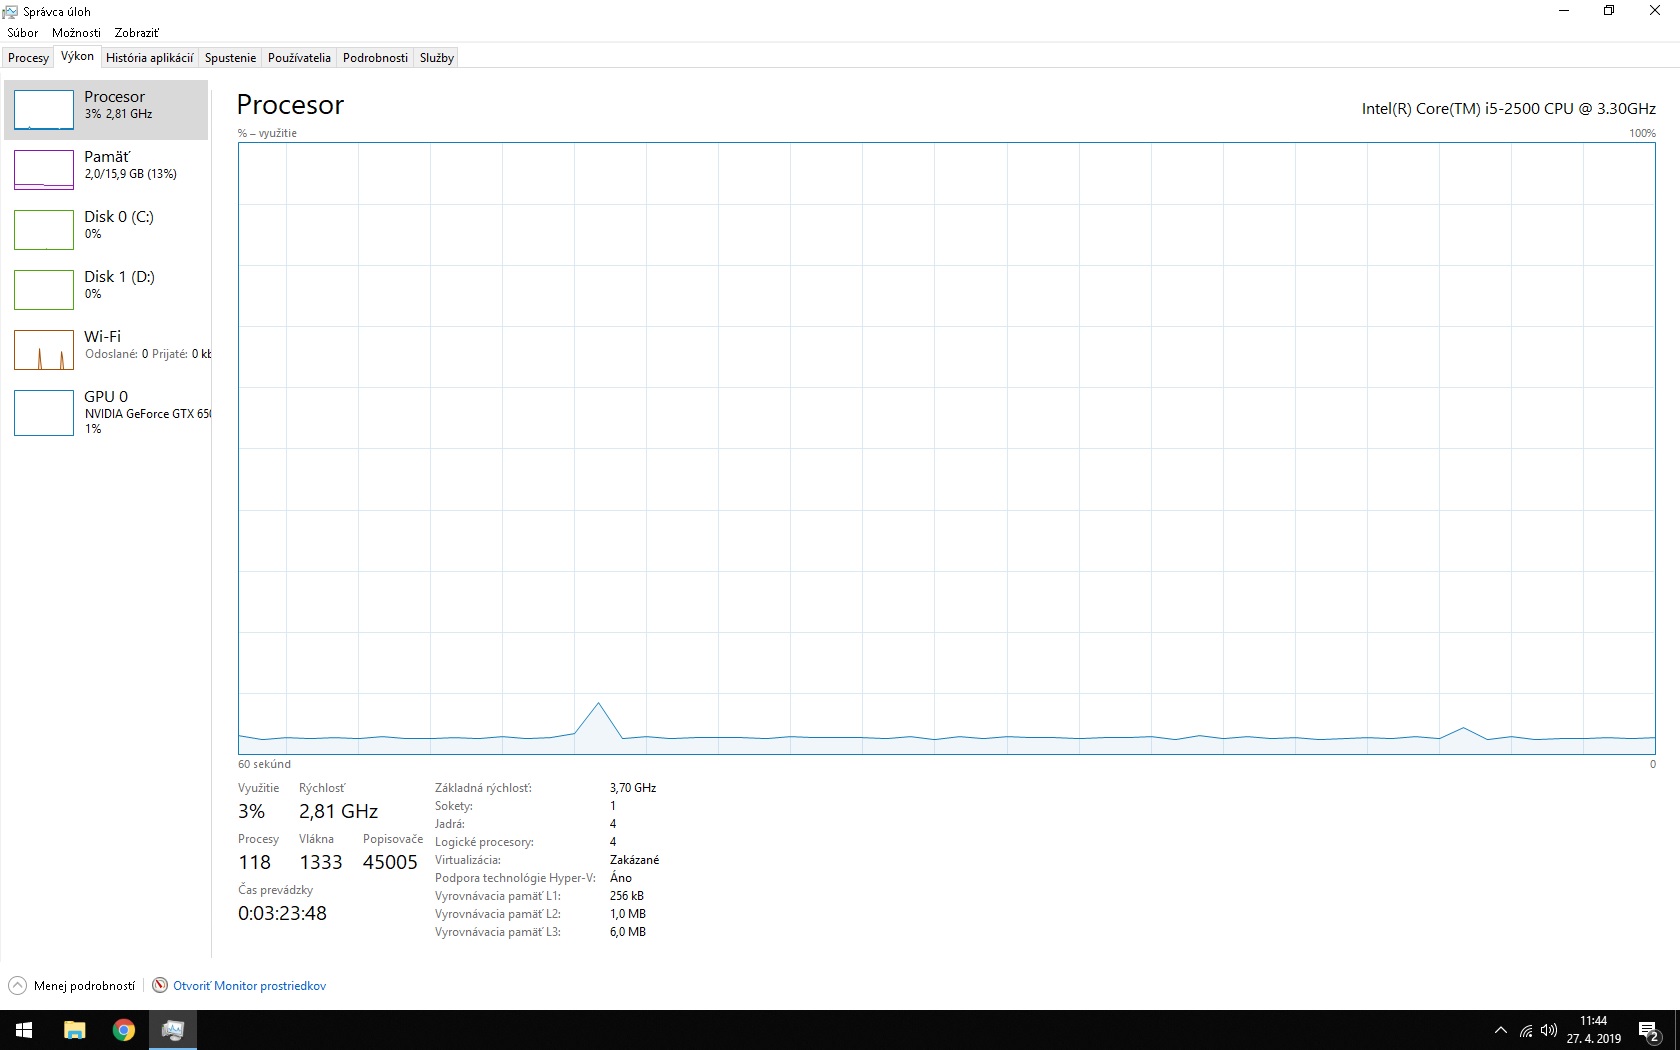This screenshot has width=1680, height=1050.
Task: Select GPU 0 NVIDIA GeForce entry
Action: click(106, 412)
